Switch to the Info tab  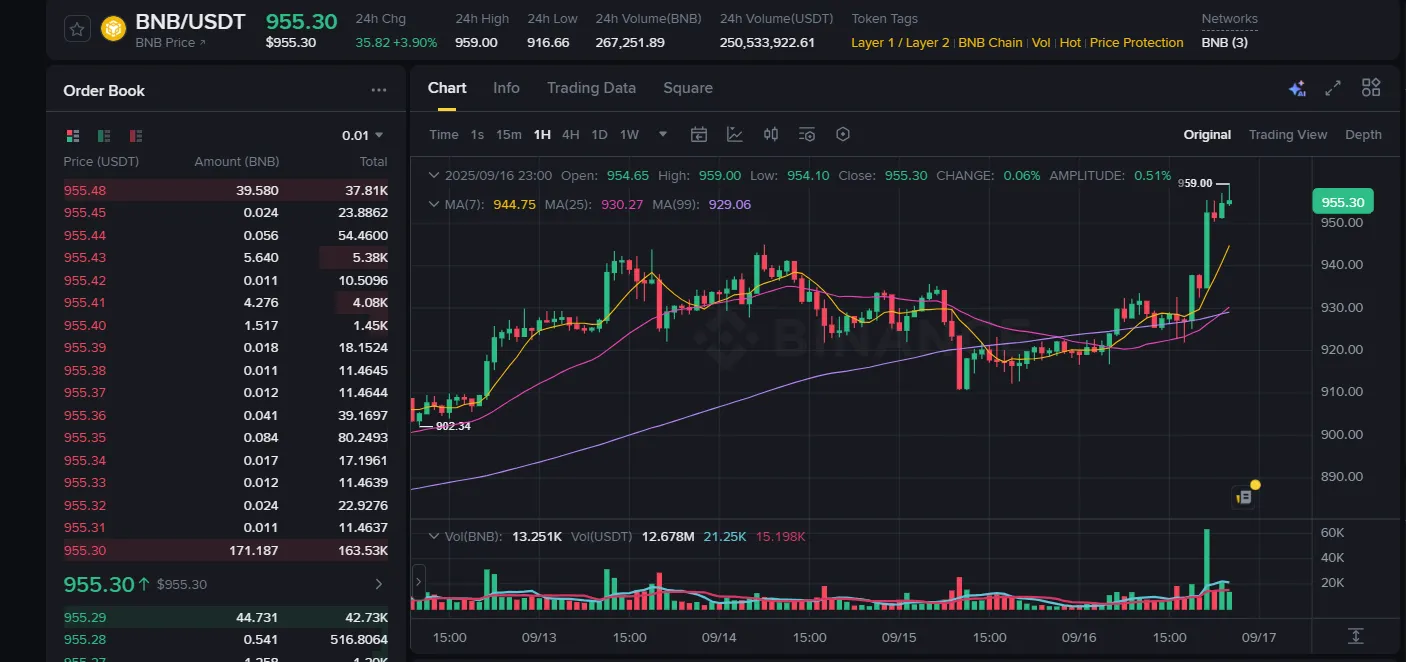[x=506, y=88]
